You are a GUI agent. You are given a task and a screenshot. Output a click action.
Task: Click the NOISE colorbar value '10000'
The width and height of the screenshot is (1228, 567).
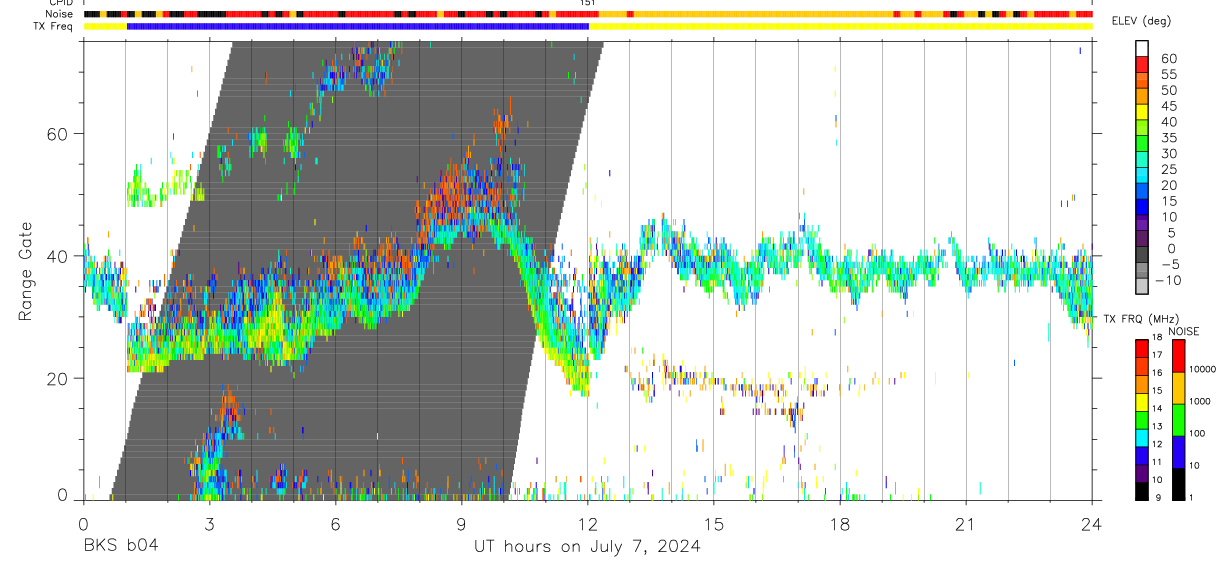(1202, 369)
